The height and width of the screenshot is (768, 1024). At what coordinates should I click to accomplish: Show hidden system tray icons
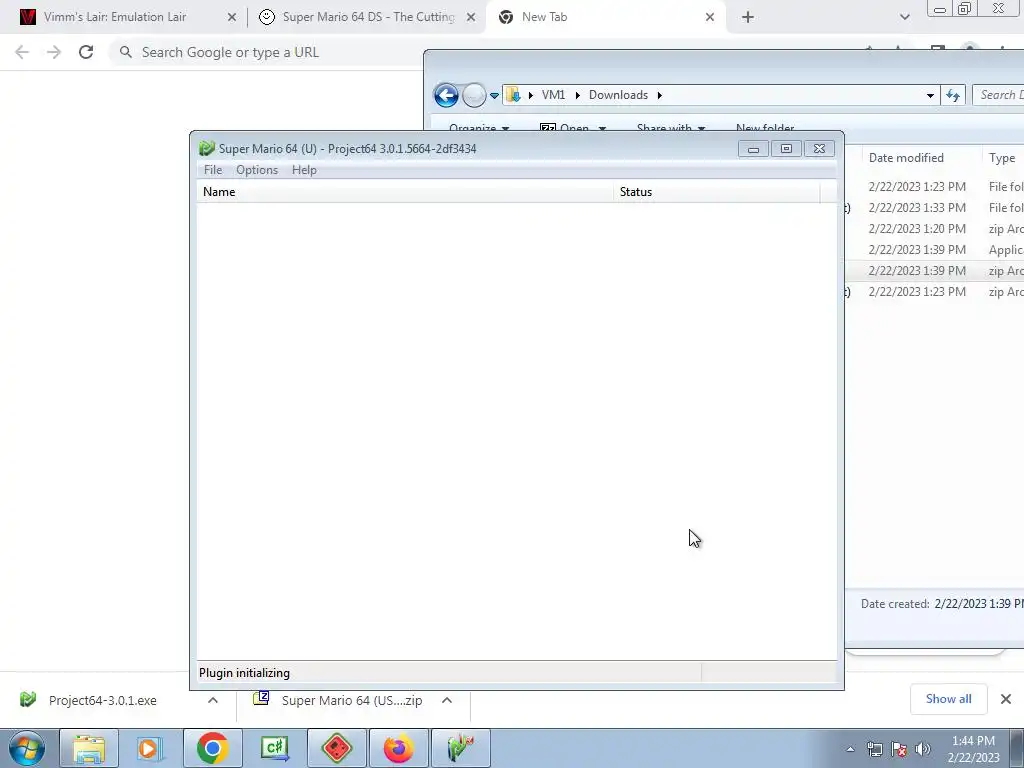point(850,749)
